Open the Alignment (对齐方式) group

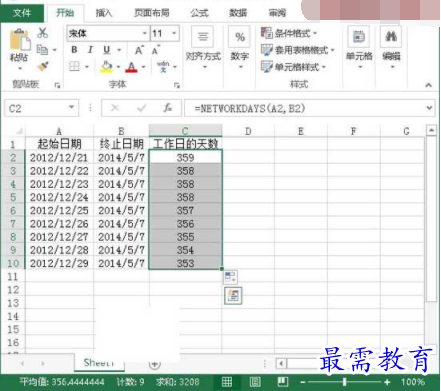[x=203, y=48]
